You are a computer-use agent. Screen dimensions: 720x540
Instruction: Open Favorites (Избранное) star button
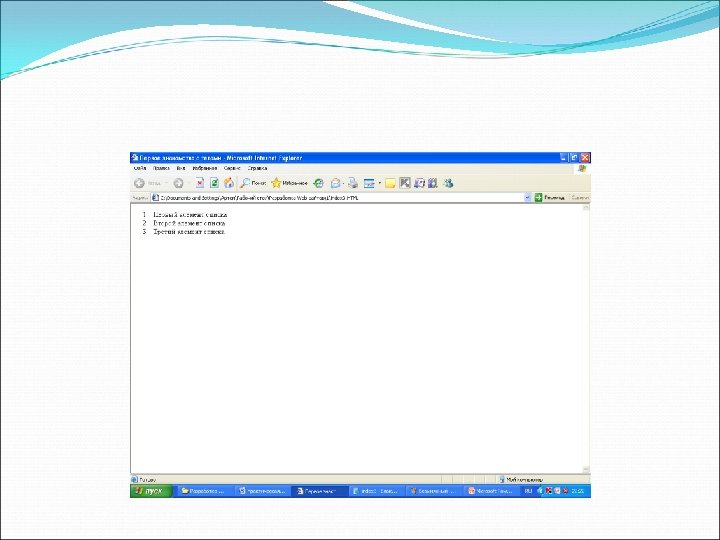pos(289,183)
